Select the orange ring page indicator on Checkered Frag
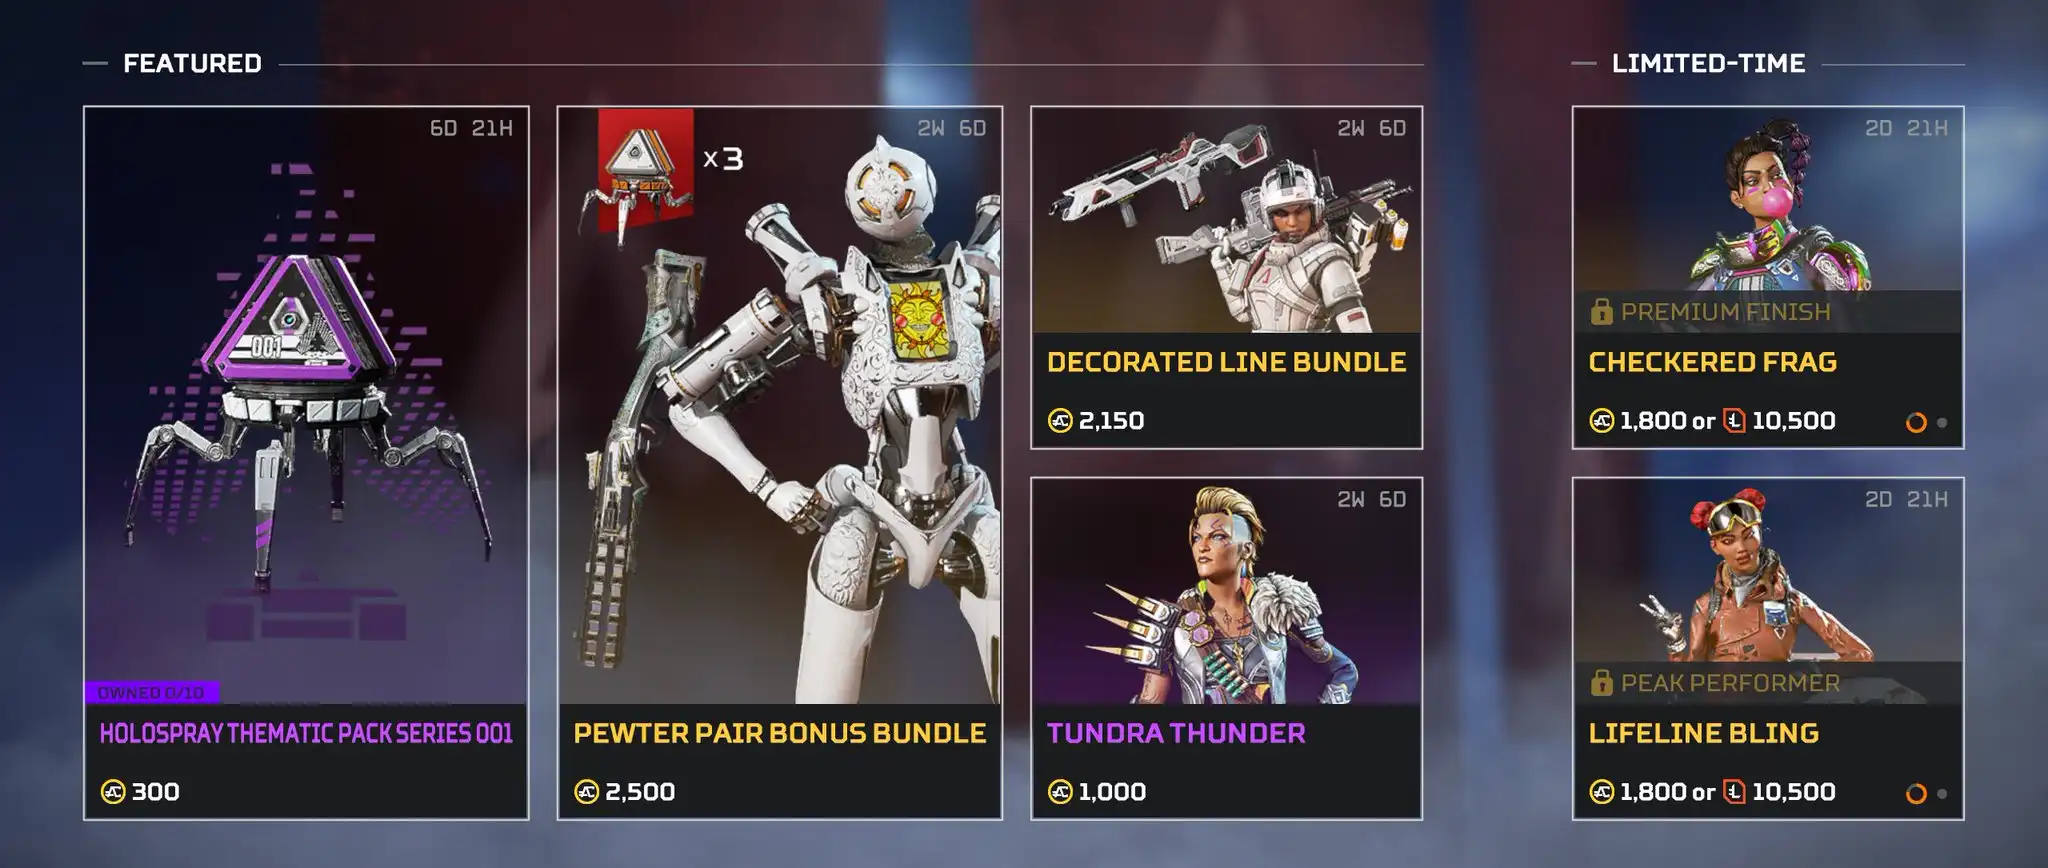This screenshot has width=2048, height=868. click(1916, 422)
